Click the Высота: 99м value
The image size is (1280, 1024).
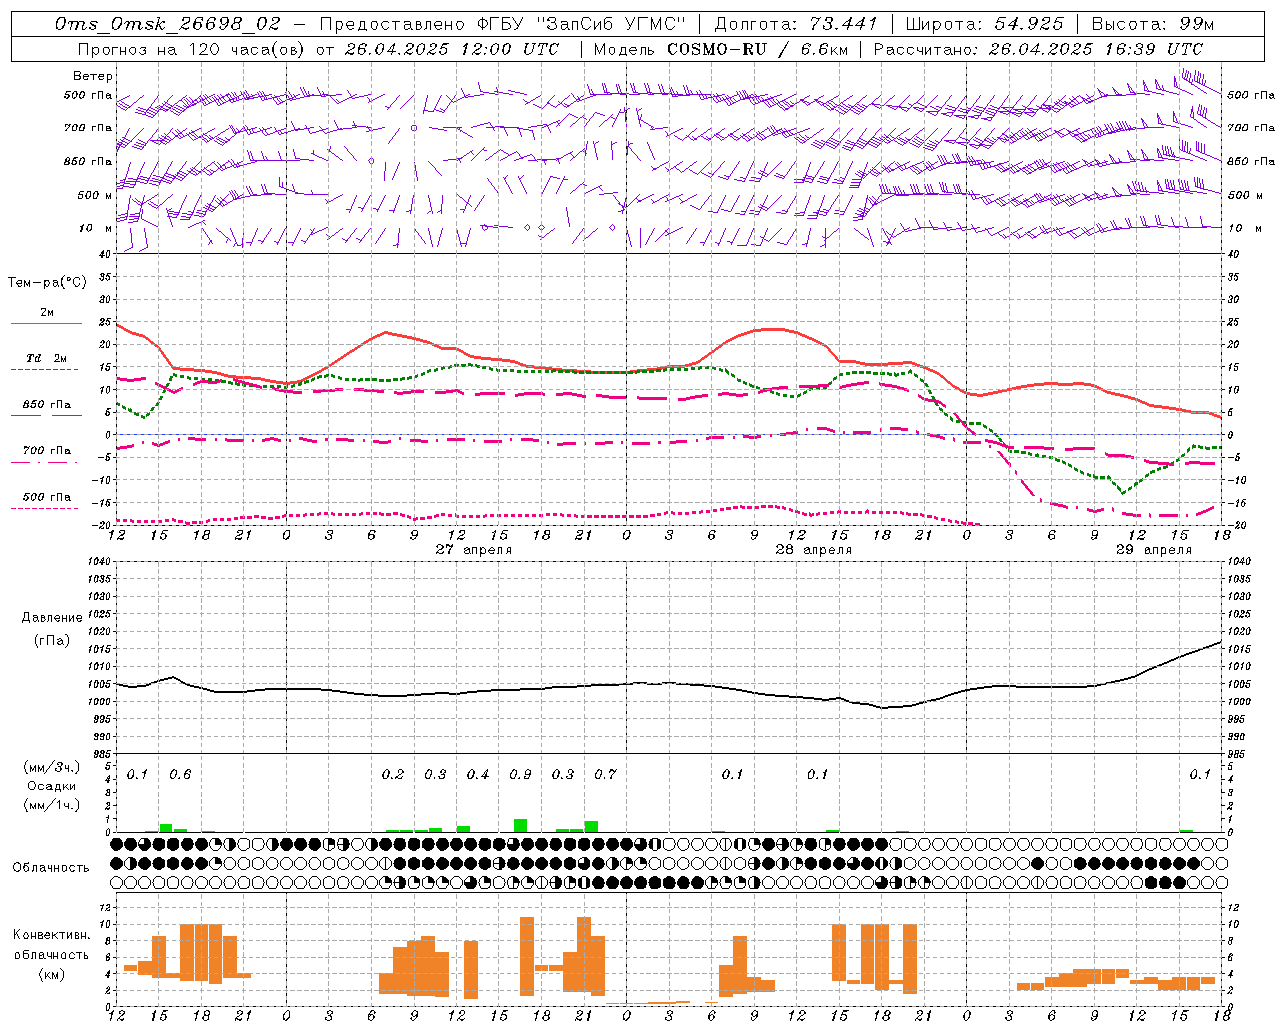1152,23
